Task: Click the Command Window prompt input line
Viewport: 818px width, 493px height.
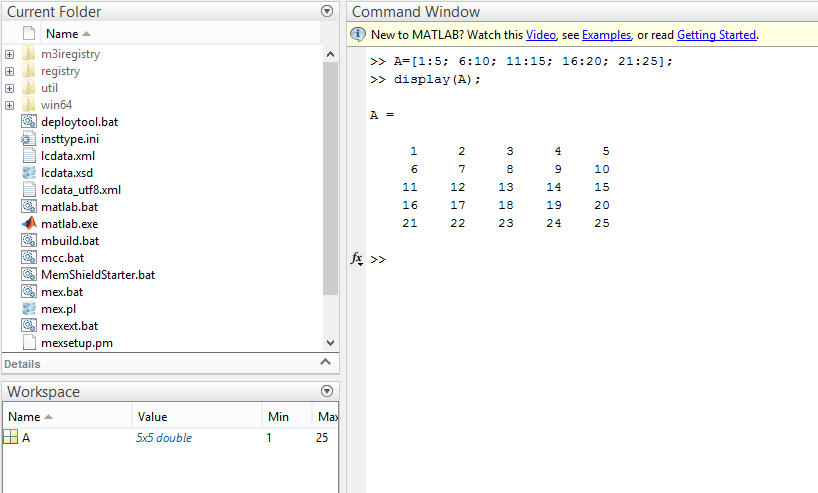Action: coord(590,259)
